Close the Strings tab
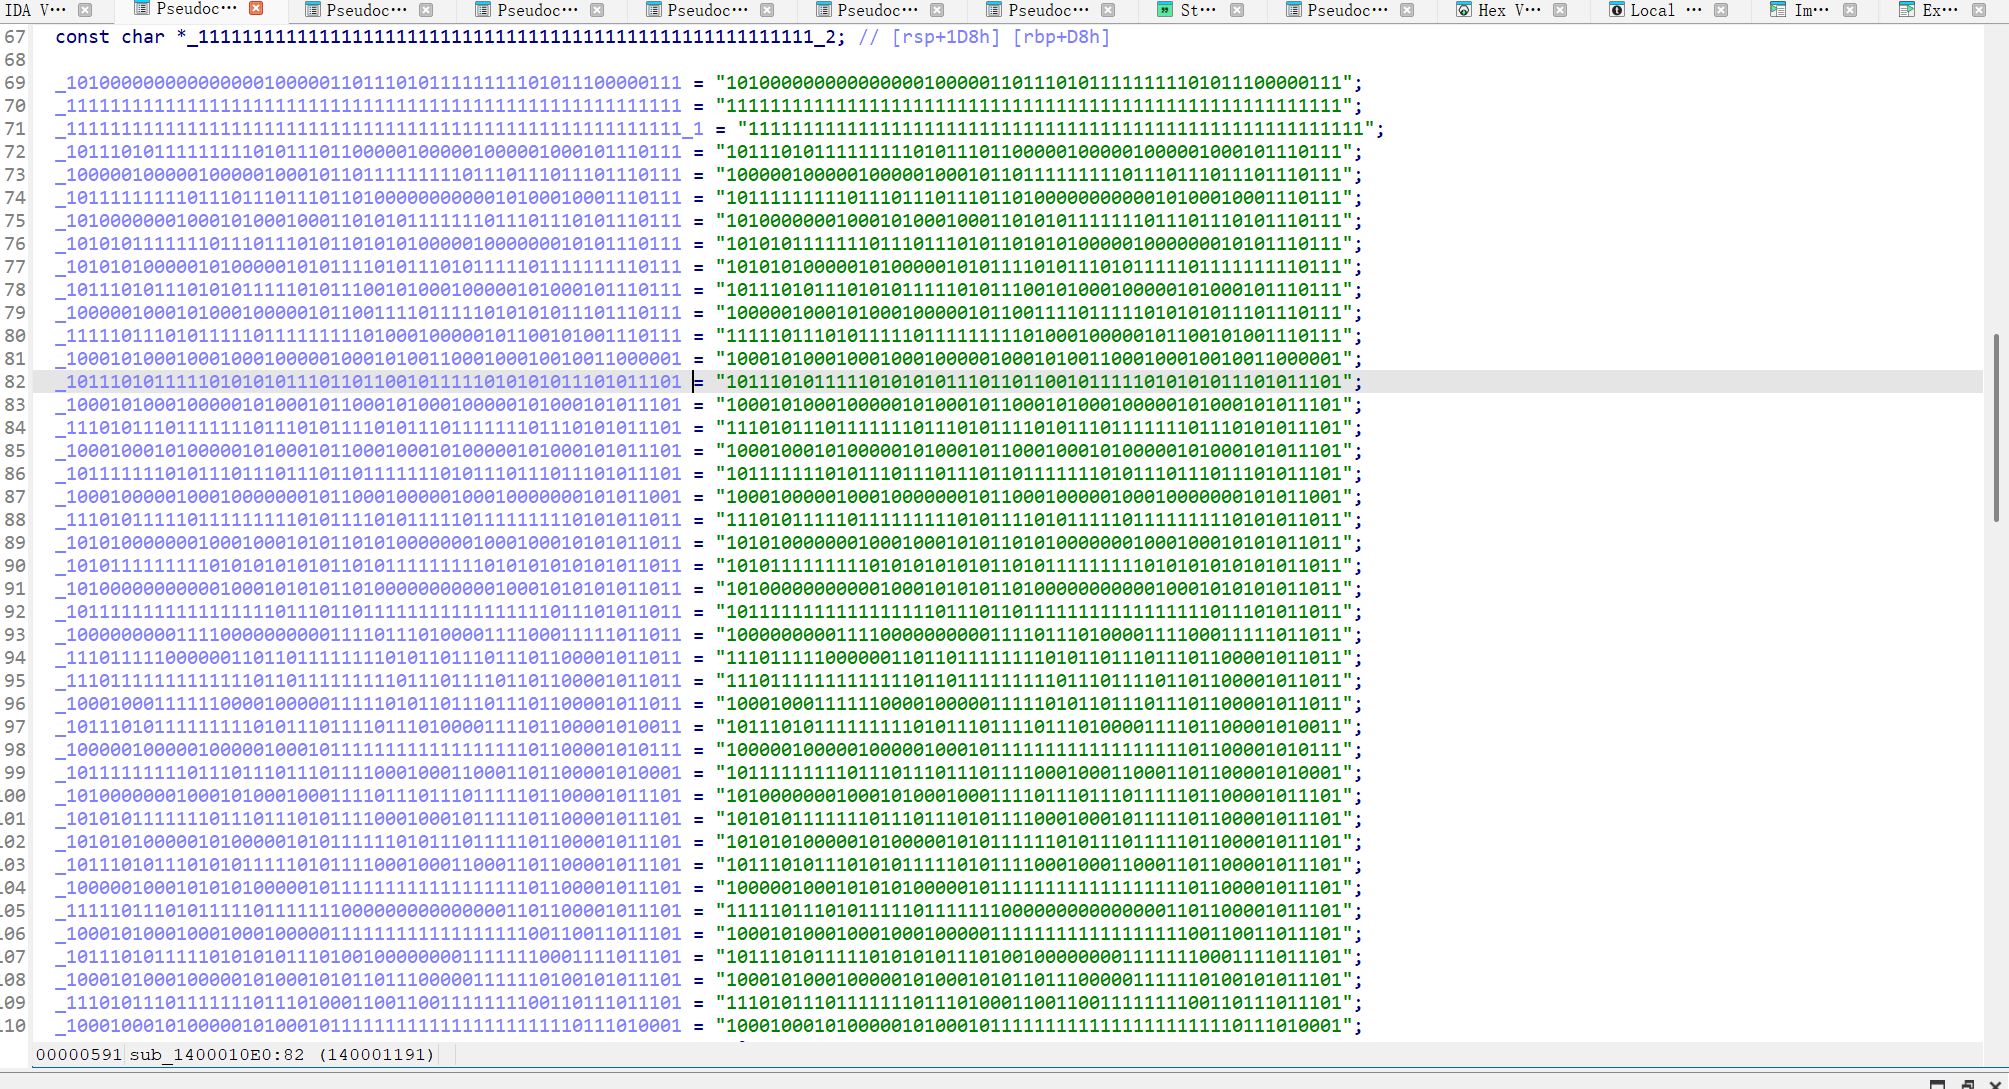2009x1089 pixels. tap(1237, 10)
